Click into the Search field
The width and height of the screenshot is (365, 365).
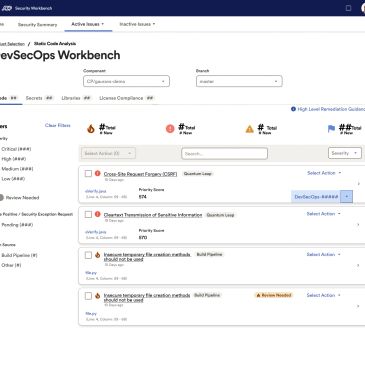click(225, 154)
